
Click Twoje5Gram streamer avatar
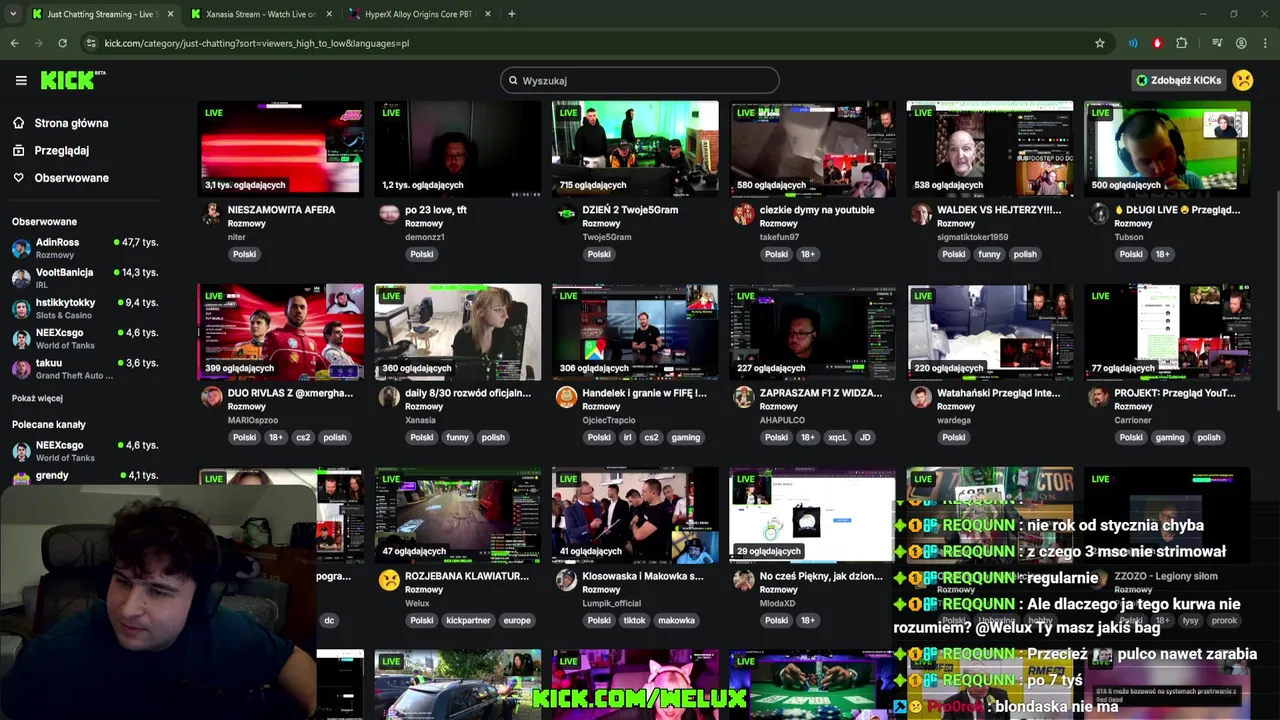click(x=566, y=213)
